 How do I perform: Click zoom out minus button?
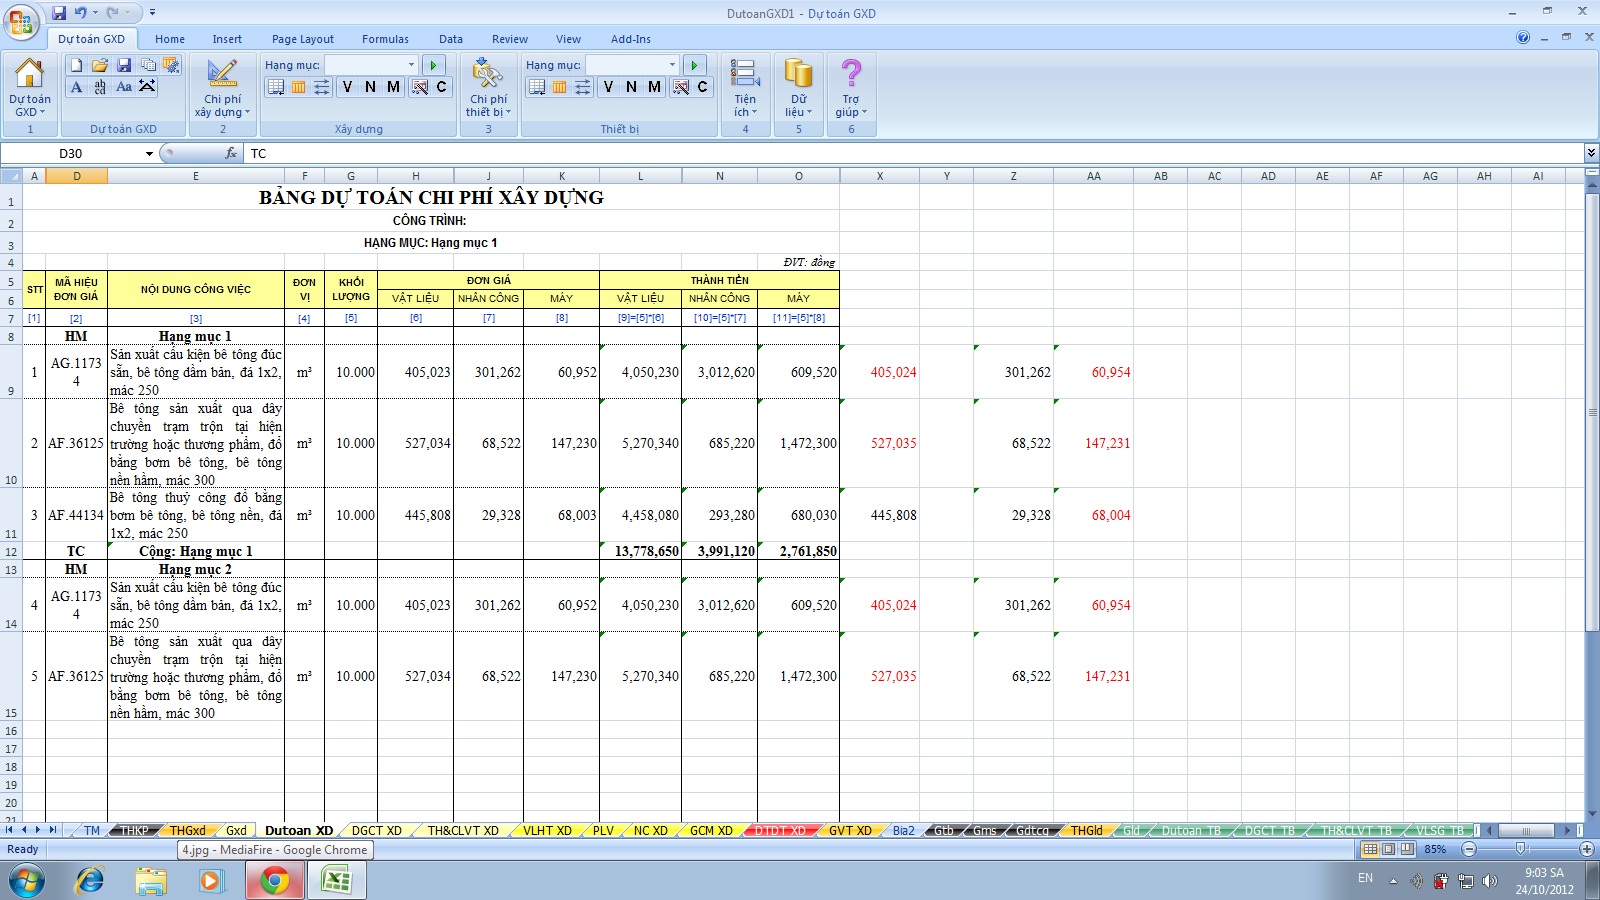pos(1469,849)
